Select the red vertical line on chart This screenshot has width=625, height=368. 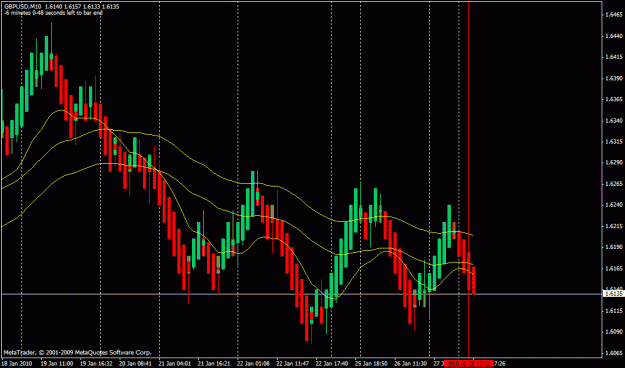pos(468,179)
